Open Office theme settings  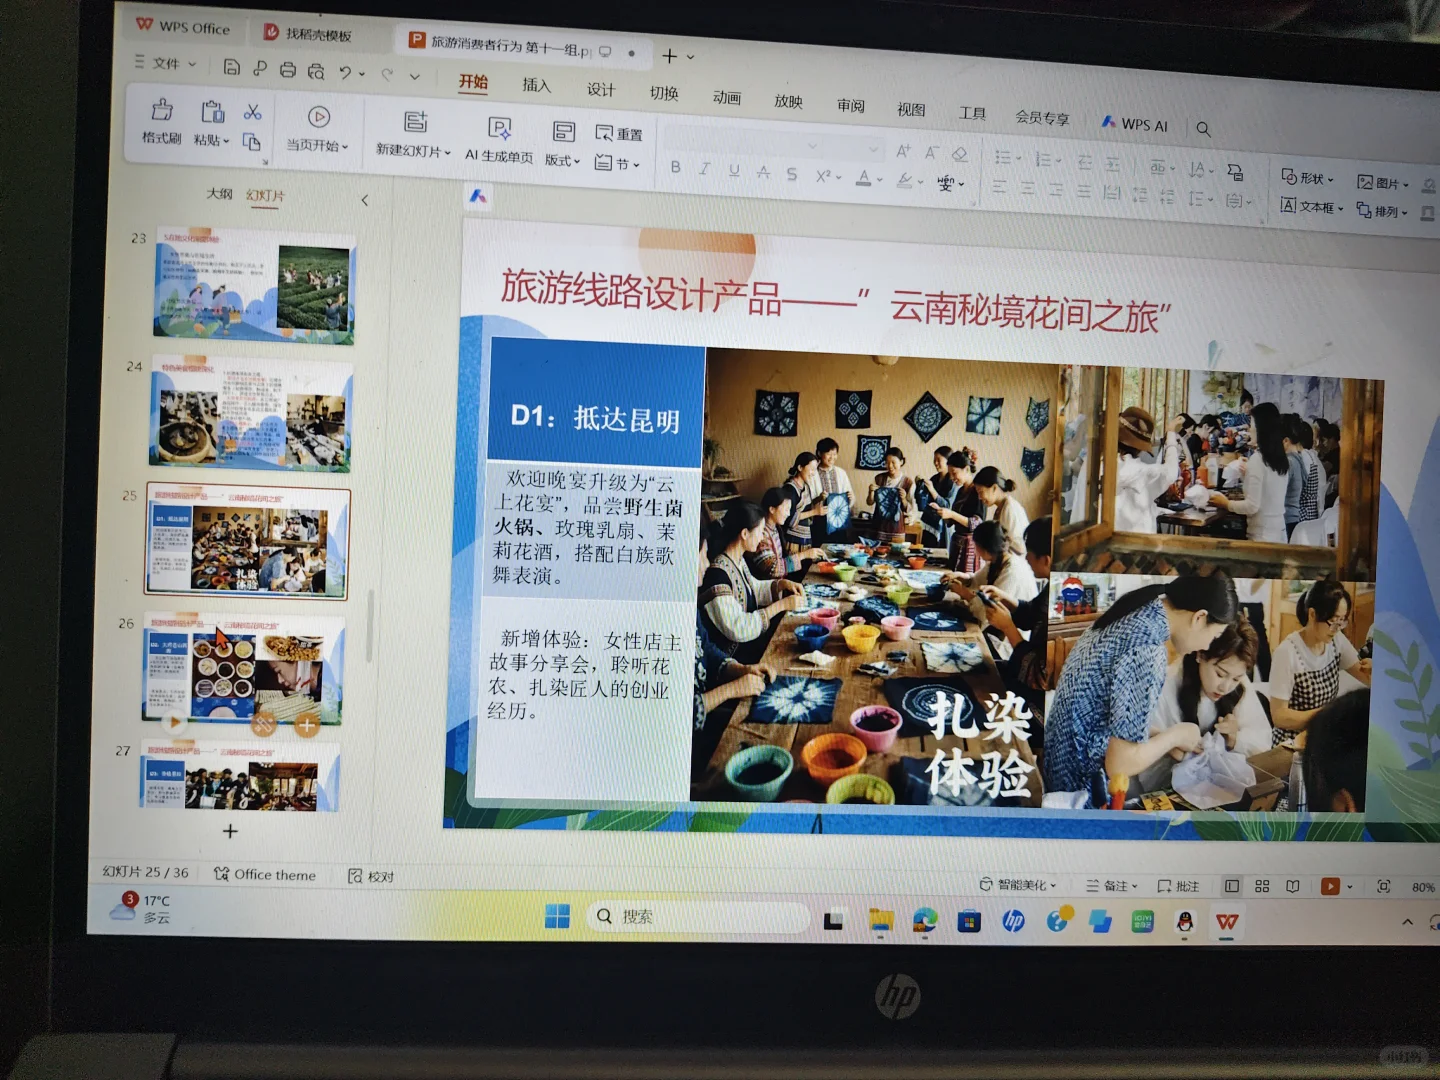tap(266, 875)
